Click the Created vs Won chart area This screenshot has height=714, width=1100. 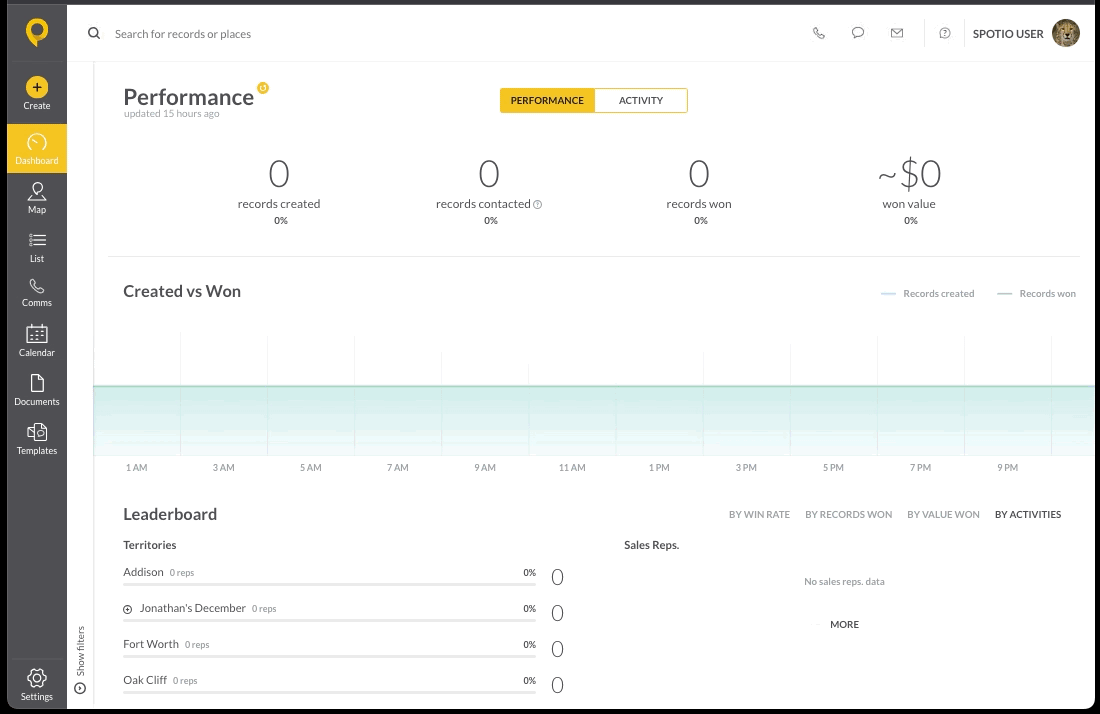point(593,394)
